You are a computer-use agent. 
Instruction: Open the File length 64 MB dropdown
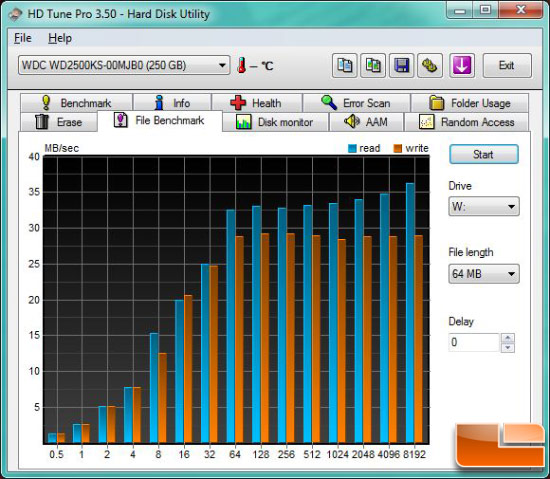coord(484,274)
